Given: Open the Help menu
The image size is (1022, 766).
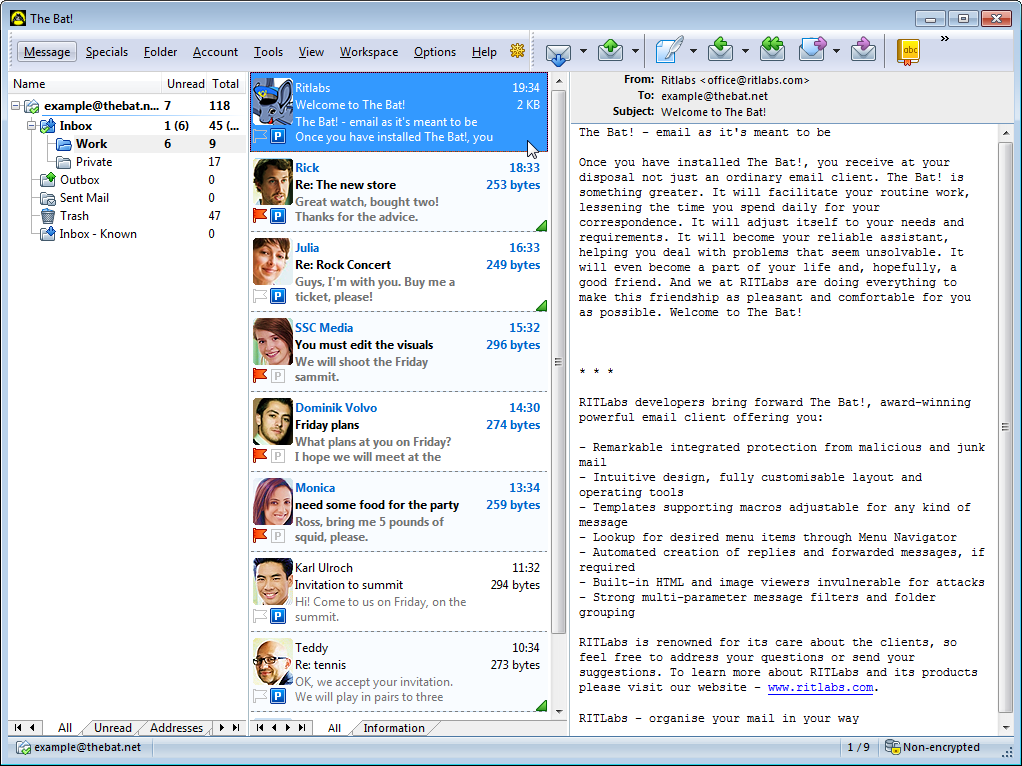Looking at the screenshot, I should [x=484, y=52].
